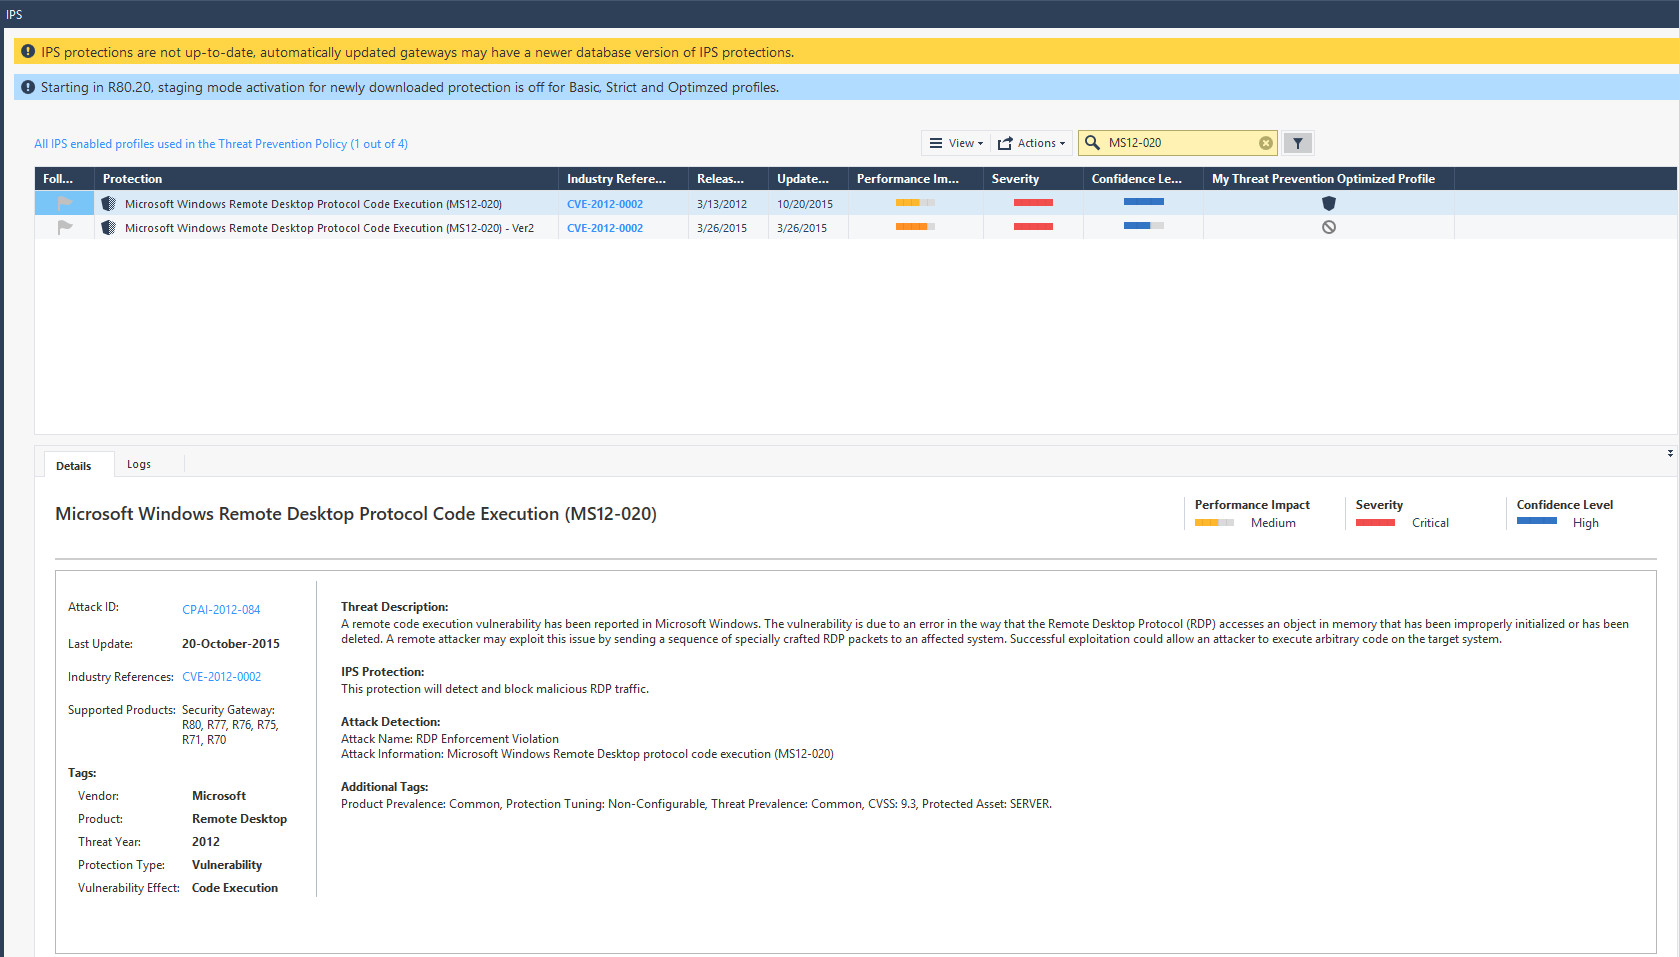Open the Actions dropdown menu
The height and width of the screenshot is (957, 1679).
pyautogui.click(x=1032, y=143)
